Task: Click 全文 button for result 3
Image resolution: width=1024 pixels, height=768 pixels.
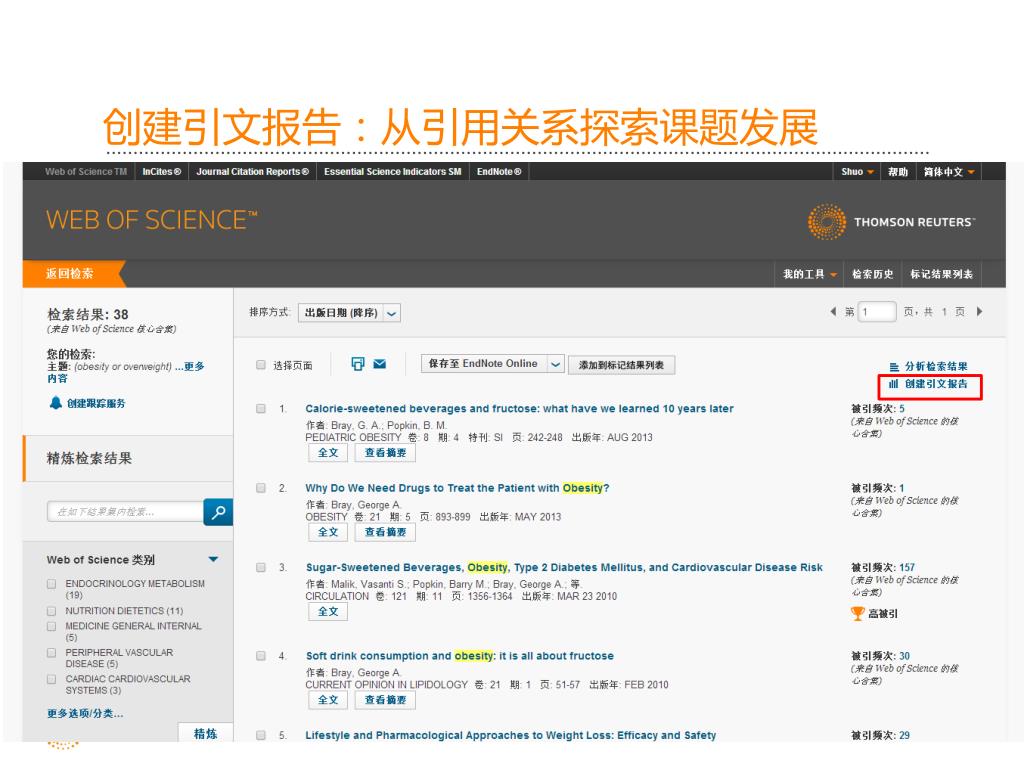Action: [328, 612]
